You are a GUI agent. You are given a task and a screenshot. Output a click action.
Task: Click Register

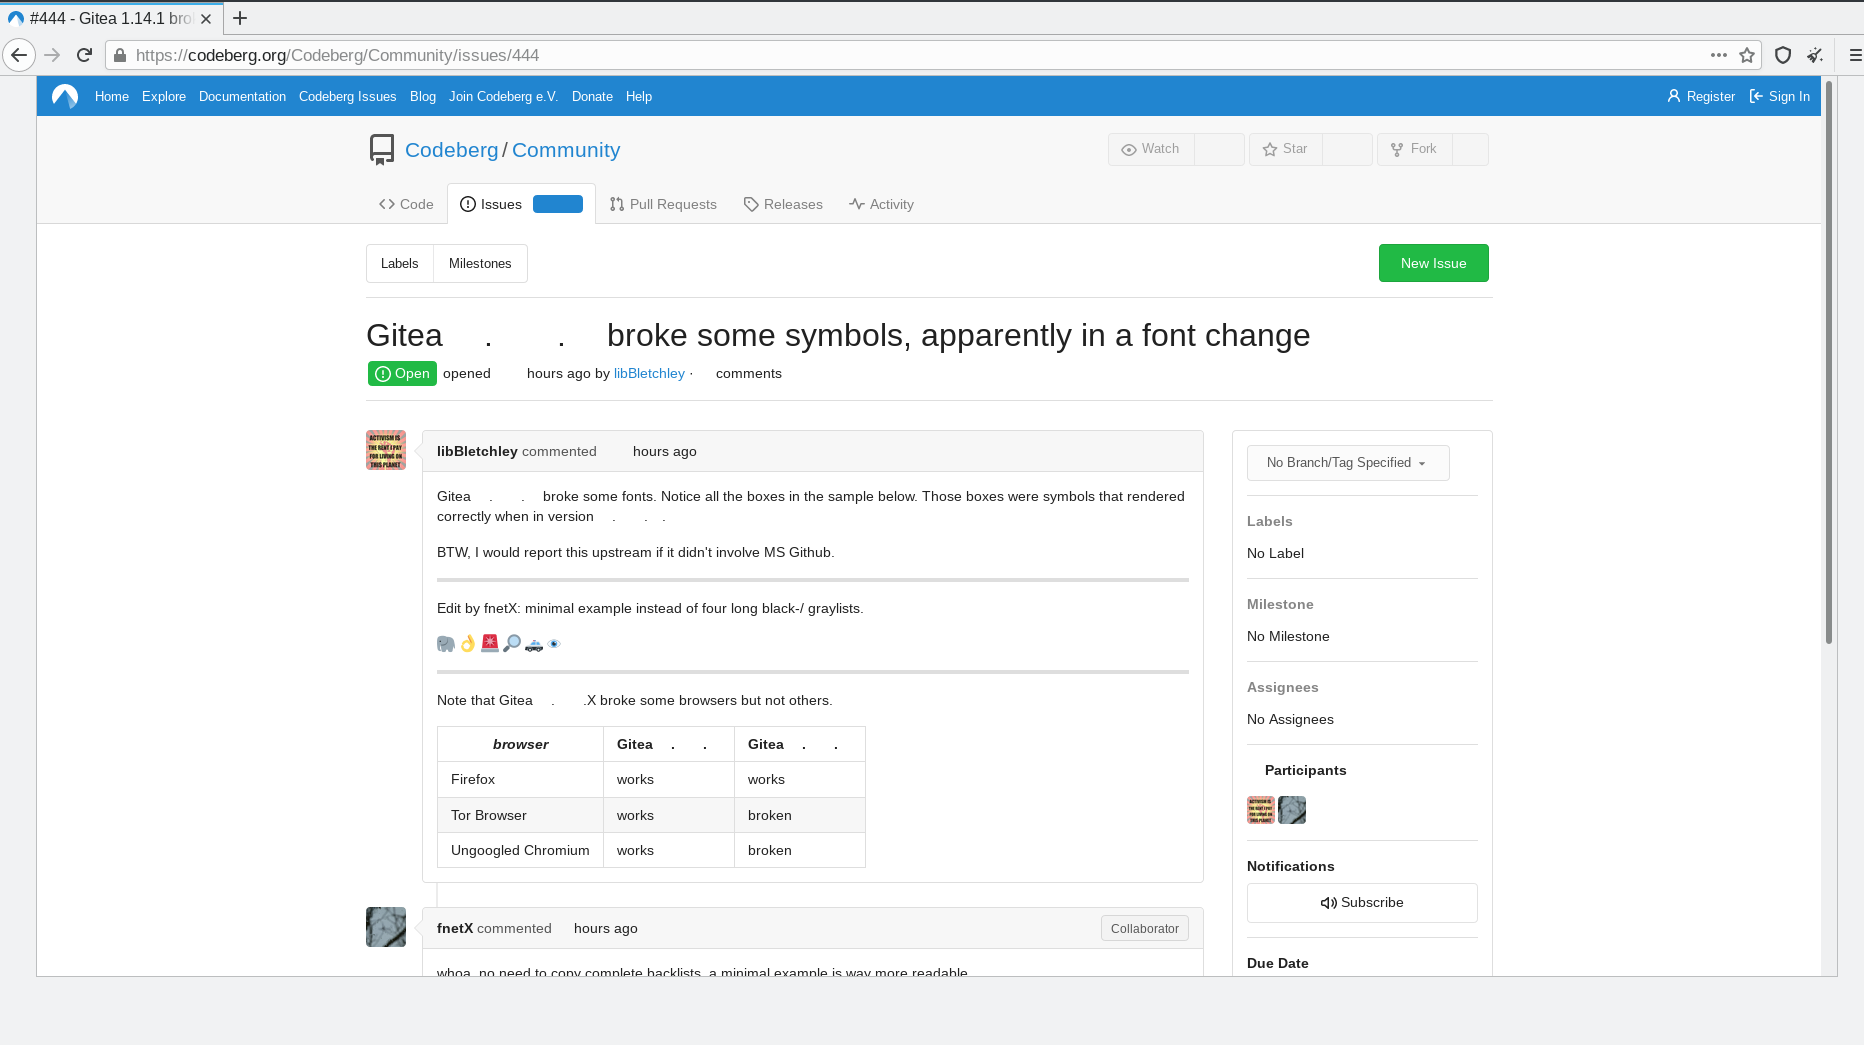pyautogui.click(x=1701, y=97)
